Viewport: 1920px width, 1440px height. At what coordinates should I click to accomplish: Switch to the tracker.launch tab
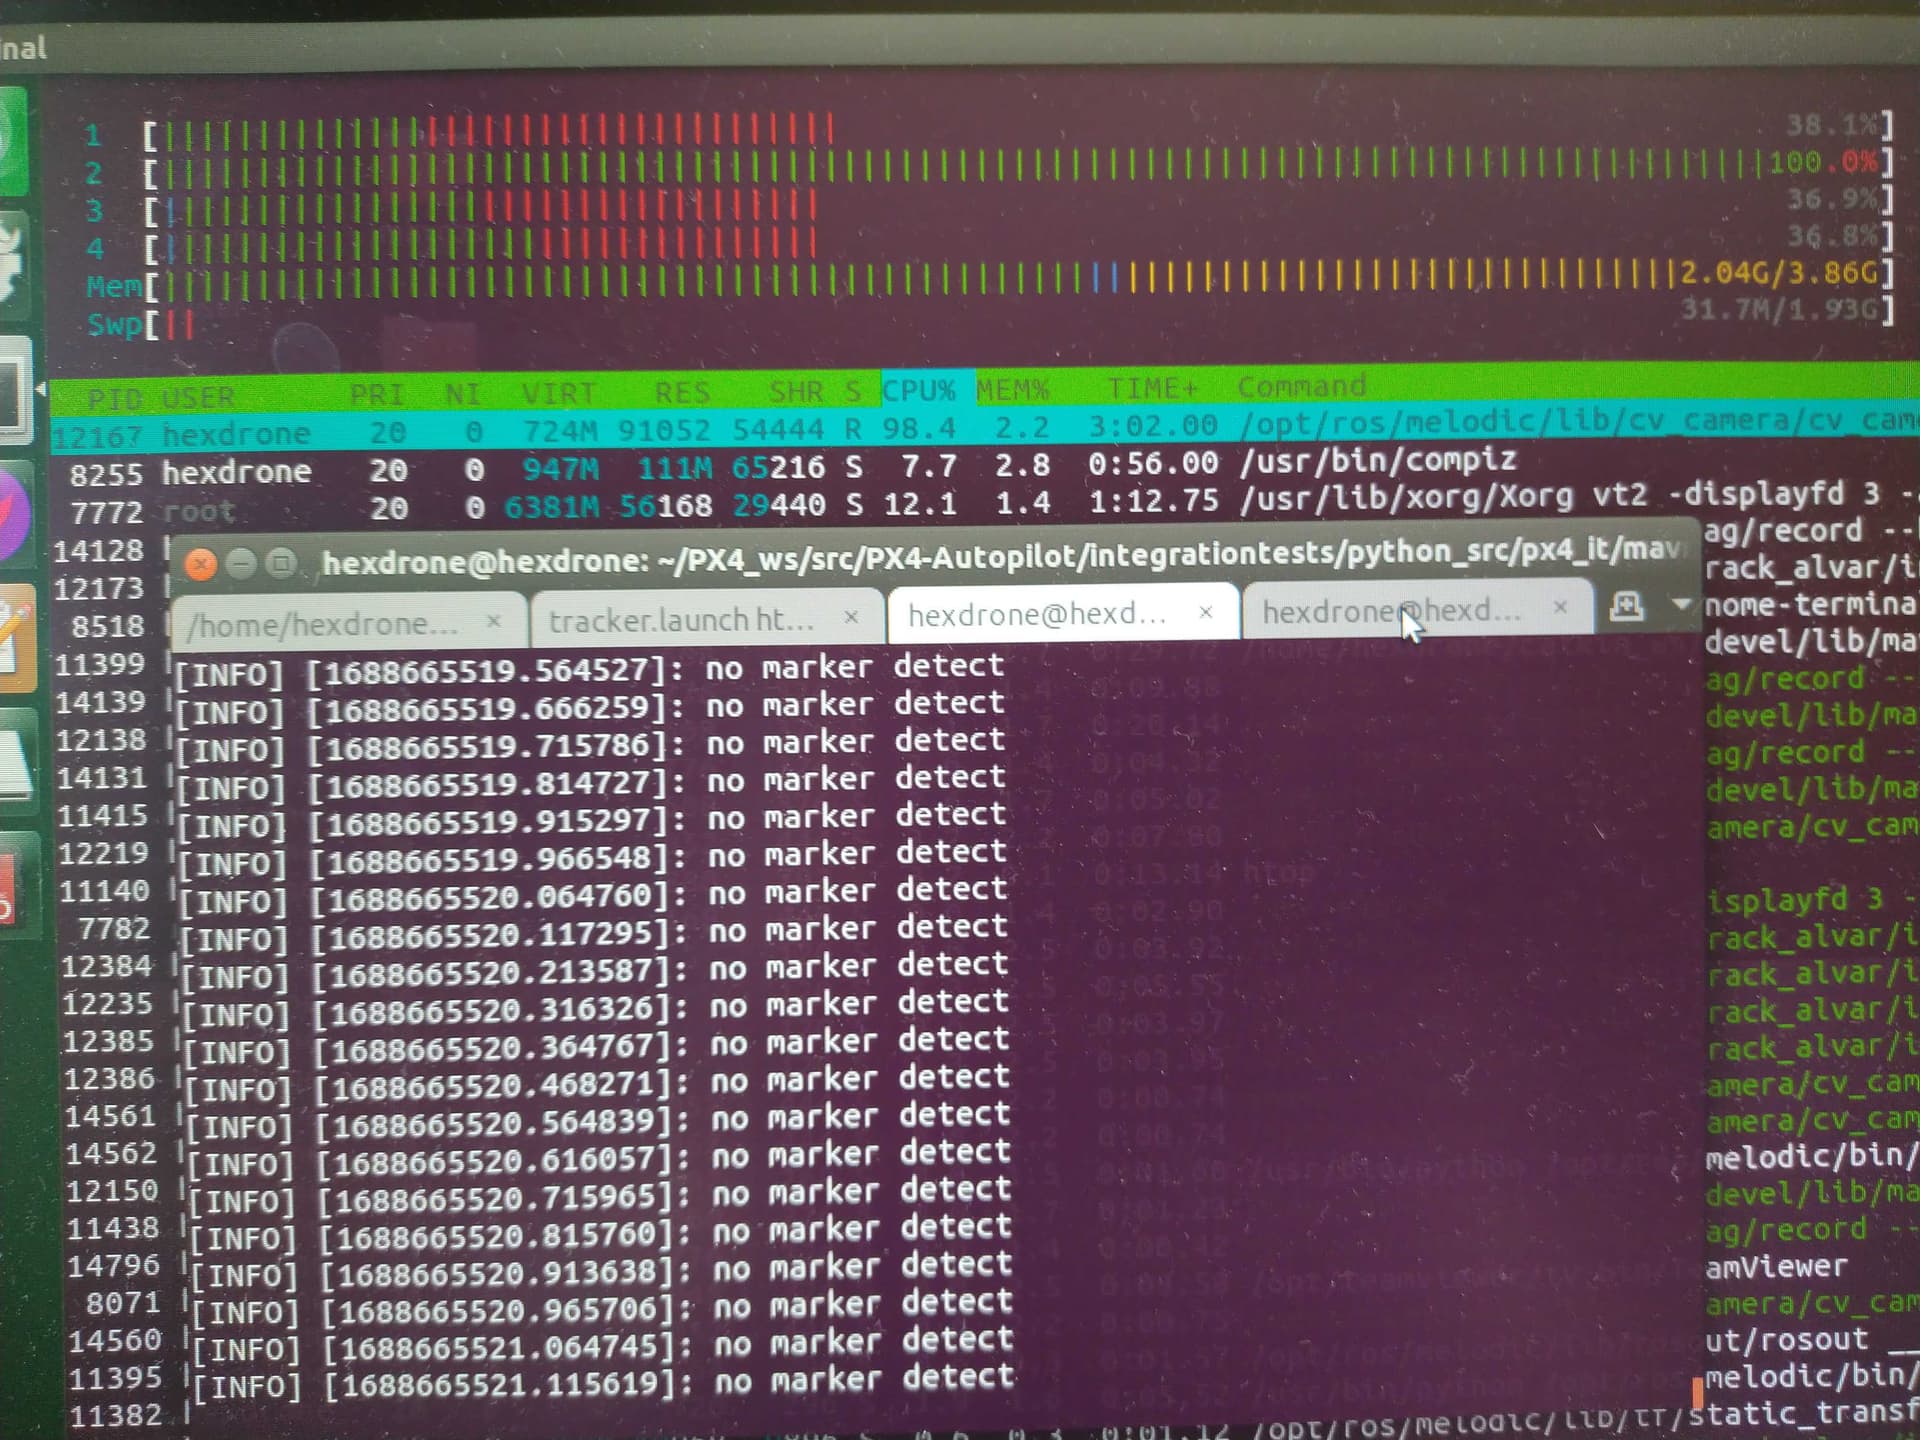coord(682,621)
